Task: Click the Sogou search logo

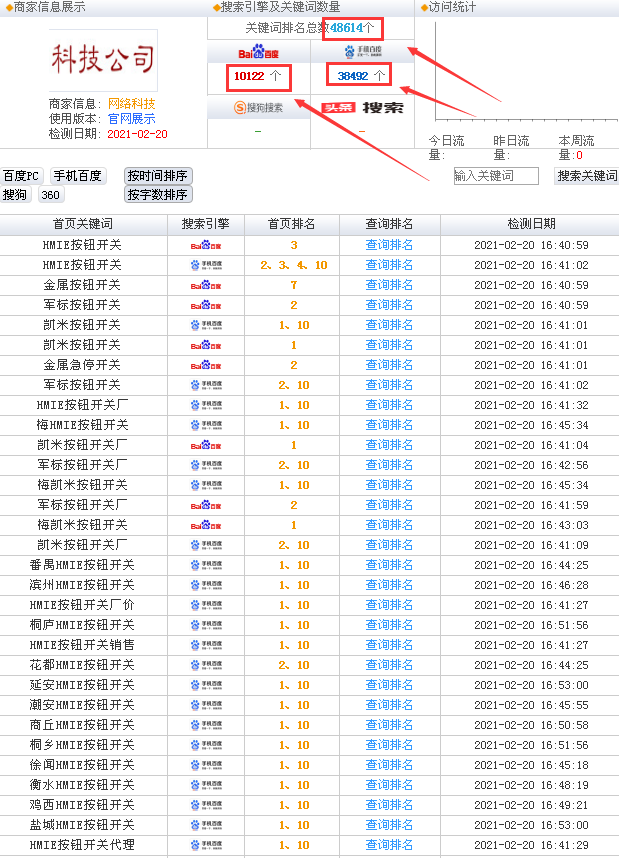Action: point(258,108)
